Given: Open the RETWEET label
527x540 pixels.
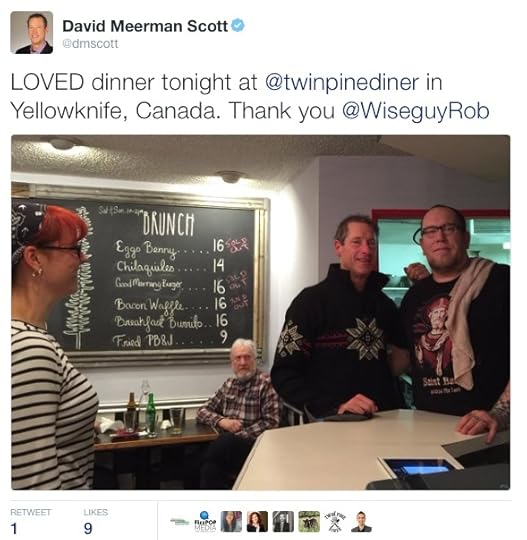Looking at the screenshot, I should point(31,512).
